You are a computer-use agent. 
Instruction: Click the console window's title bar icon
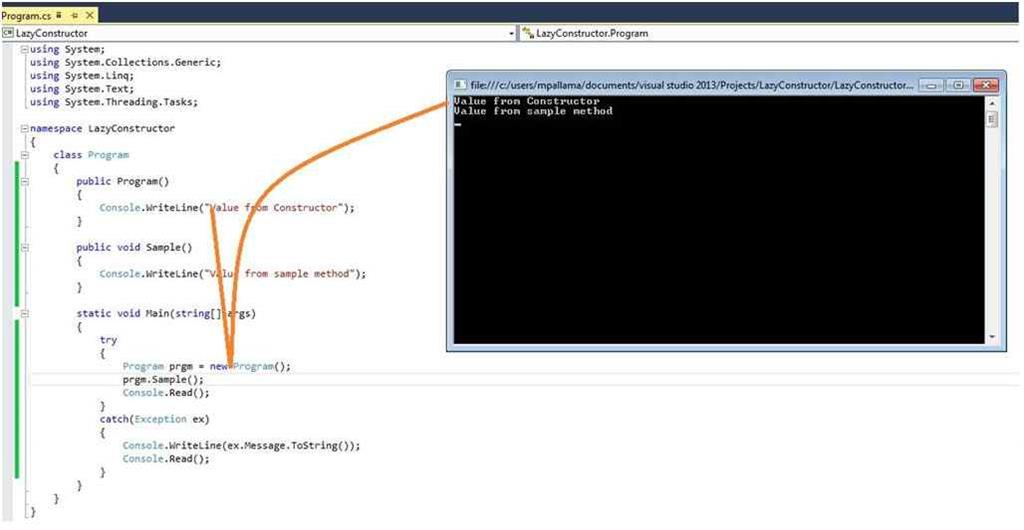pyautogui.click(x=460, y=85)
